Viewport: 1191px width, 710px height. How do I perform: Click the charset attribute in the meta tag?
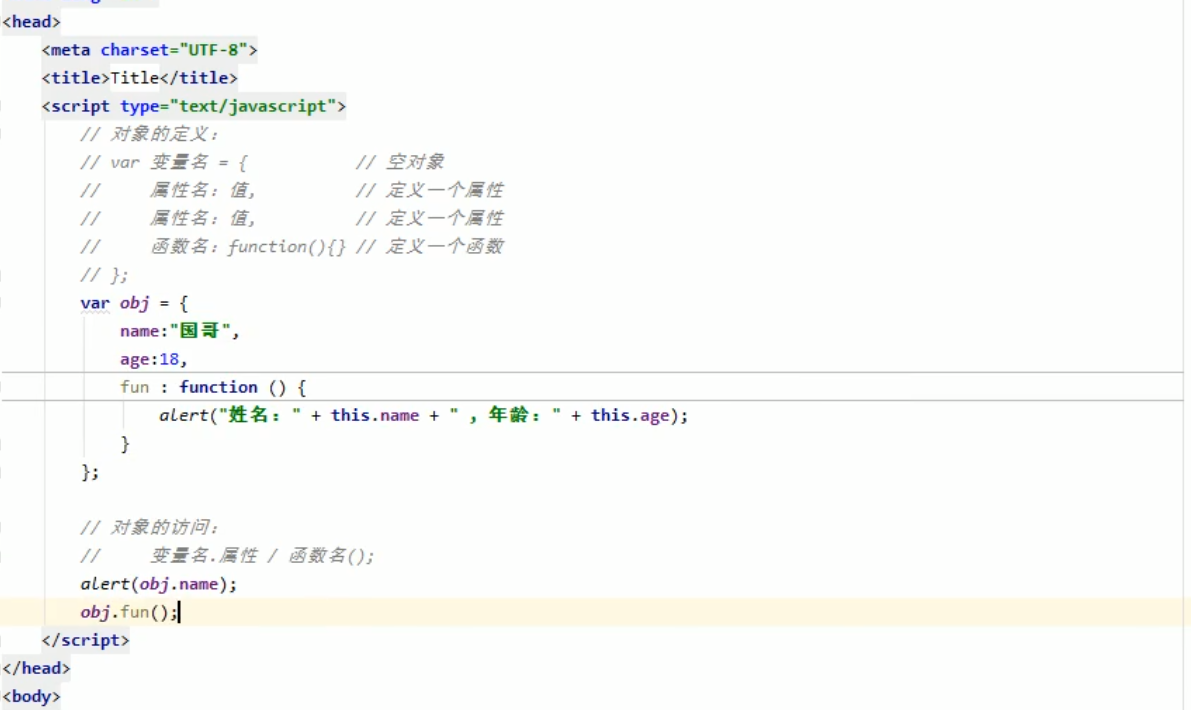pyautogui.click(x=134, y=50)
